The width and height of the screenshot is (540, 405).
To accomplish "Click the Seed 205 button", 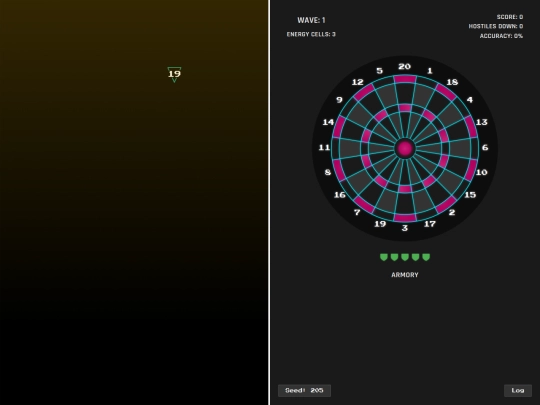I will (304, 391).
